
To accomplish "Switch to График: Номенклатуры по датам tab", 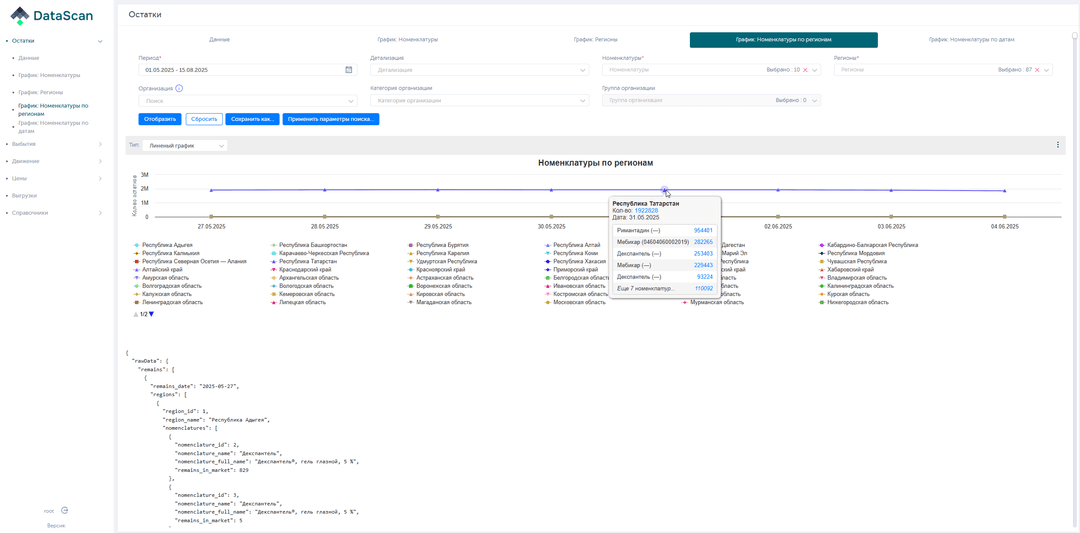I will [971, 40].
